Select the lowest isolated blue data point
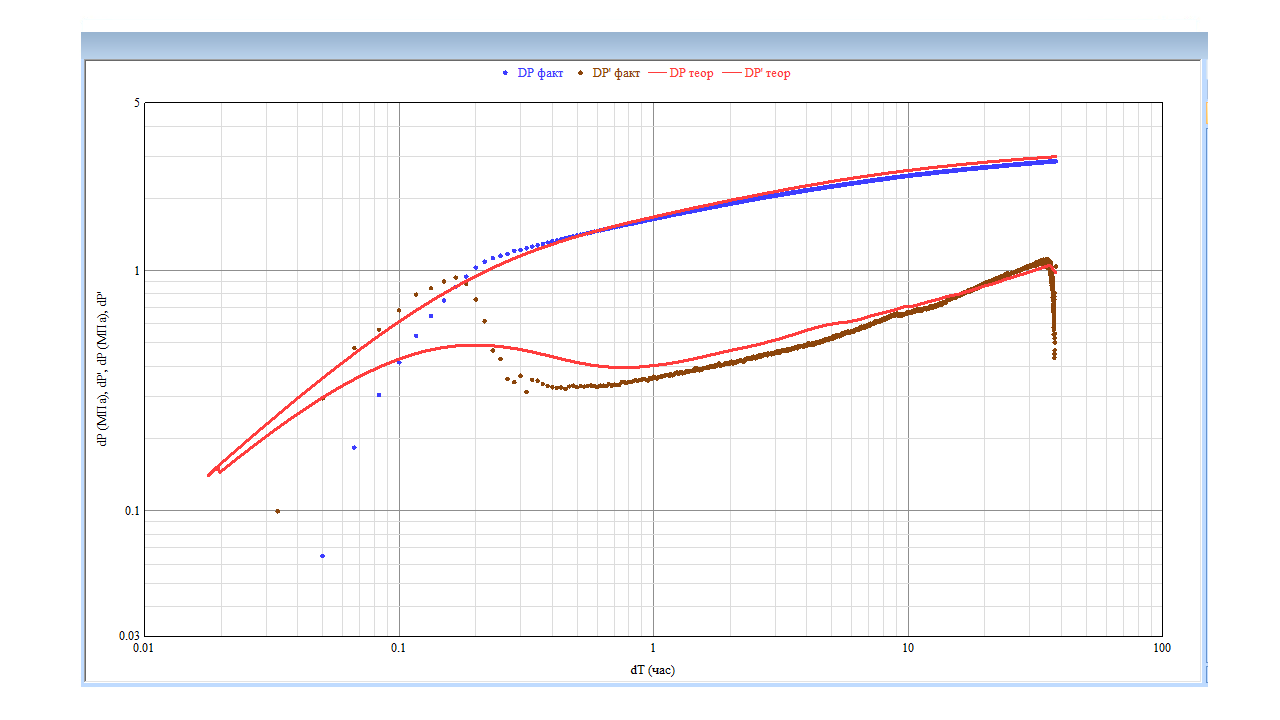 322,556
